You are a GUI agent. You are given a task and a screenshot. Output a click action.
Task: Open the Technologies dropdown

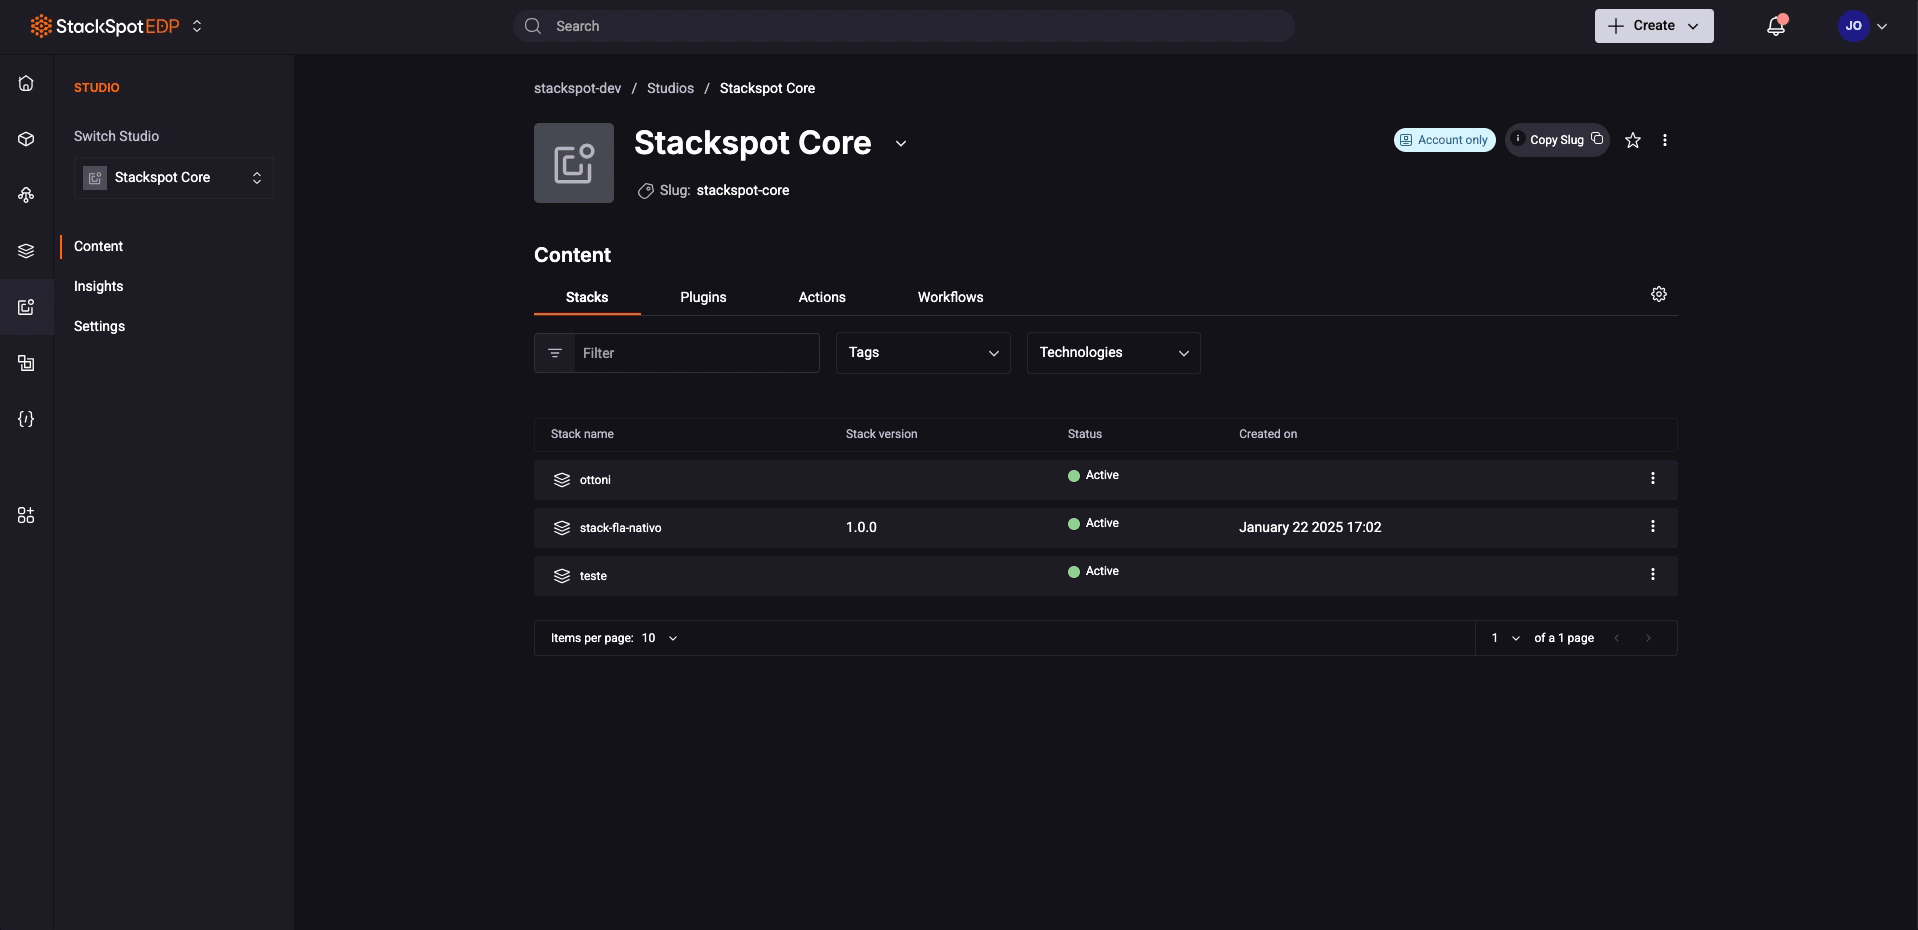[x=1112, y=353]
